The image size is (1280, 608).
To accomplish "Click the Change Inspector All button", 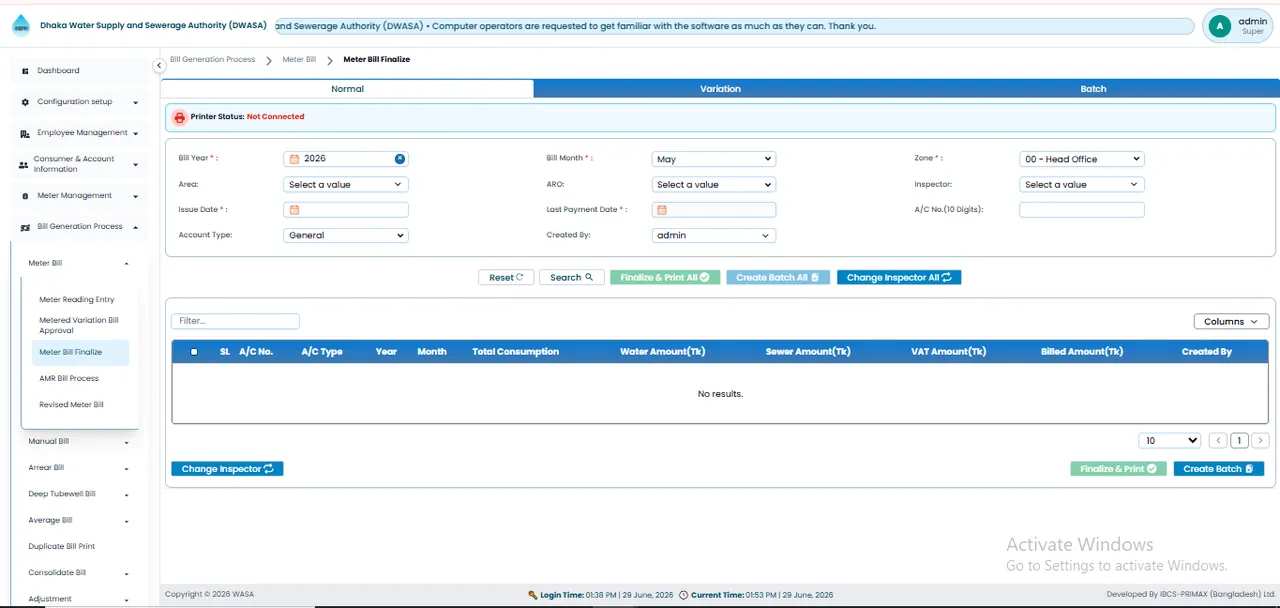I will pyautogui.click(x=899, y=278).
